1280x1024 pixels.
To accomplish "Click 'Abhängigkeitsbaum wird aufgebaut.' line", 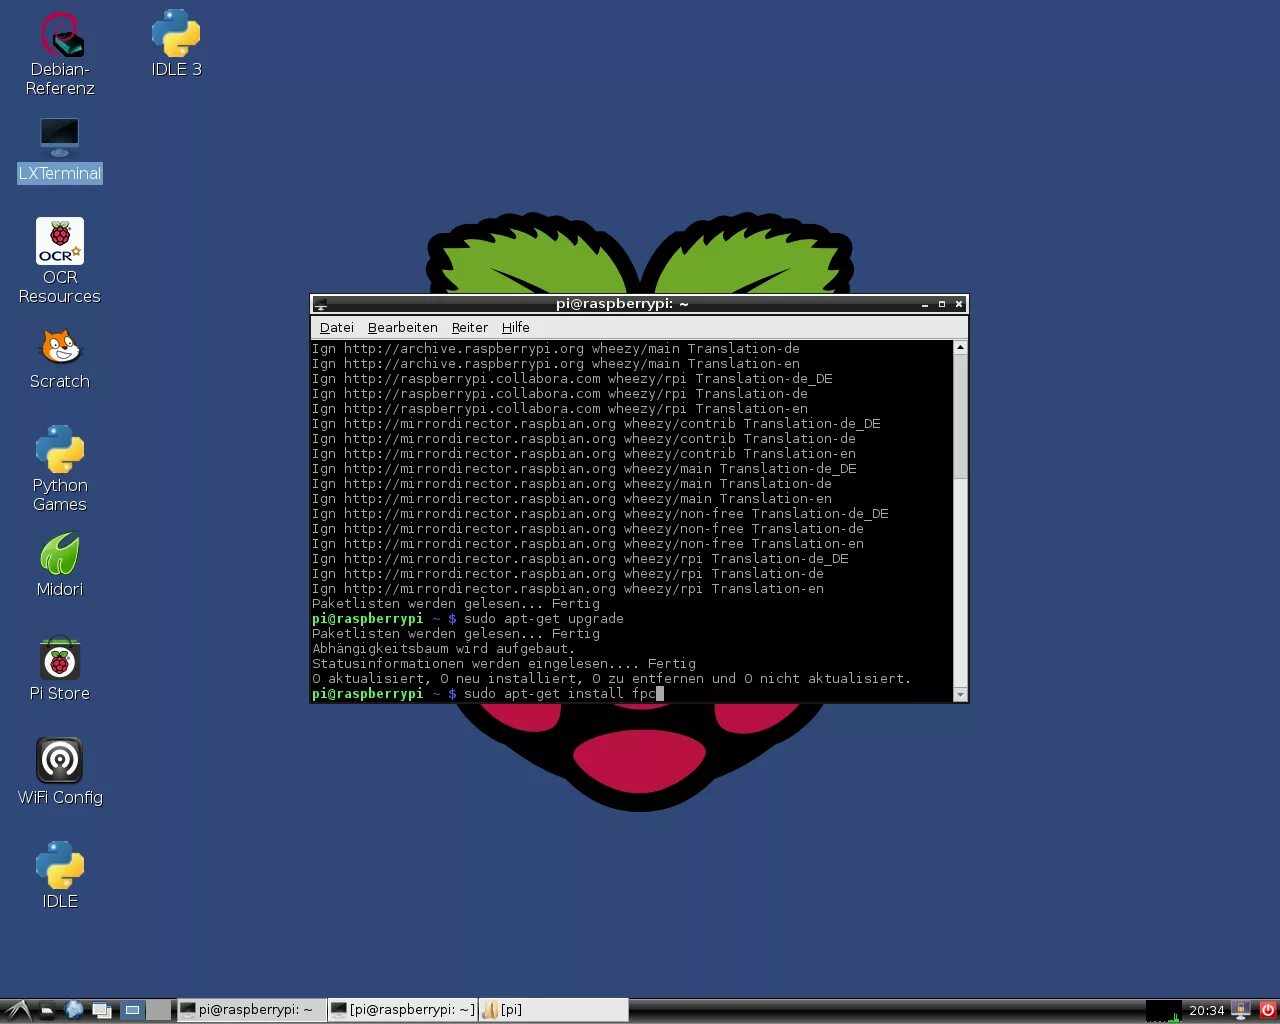I will coord(443,648).
